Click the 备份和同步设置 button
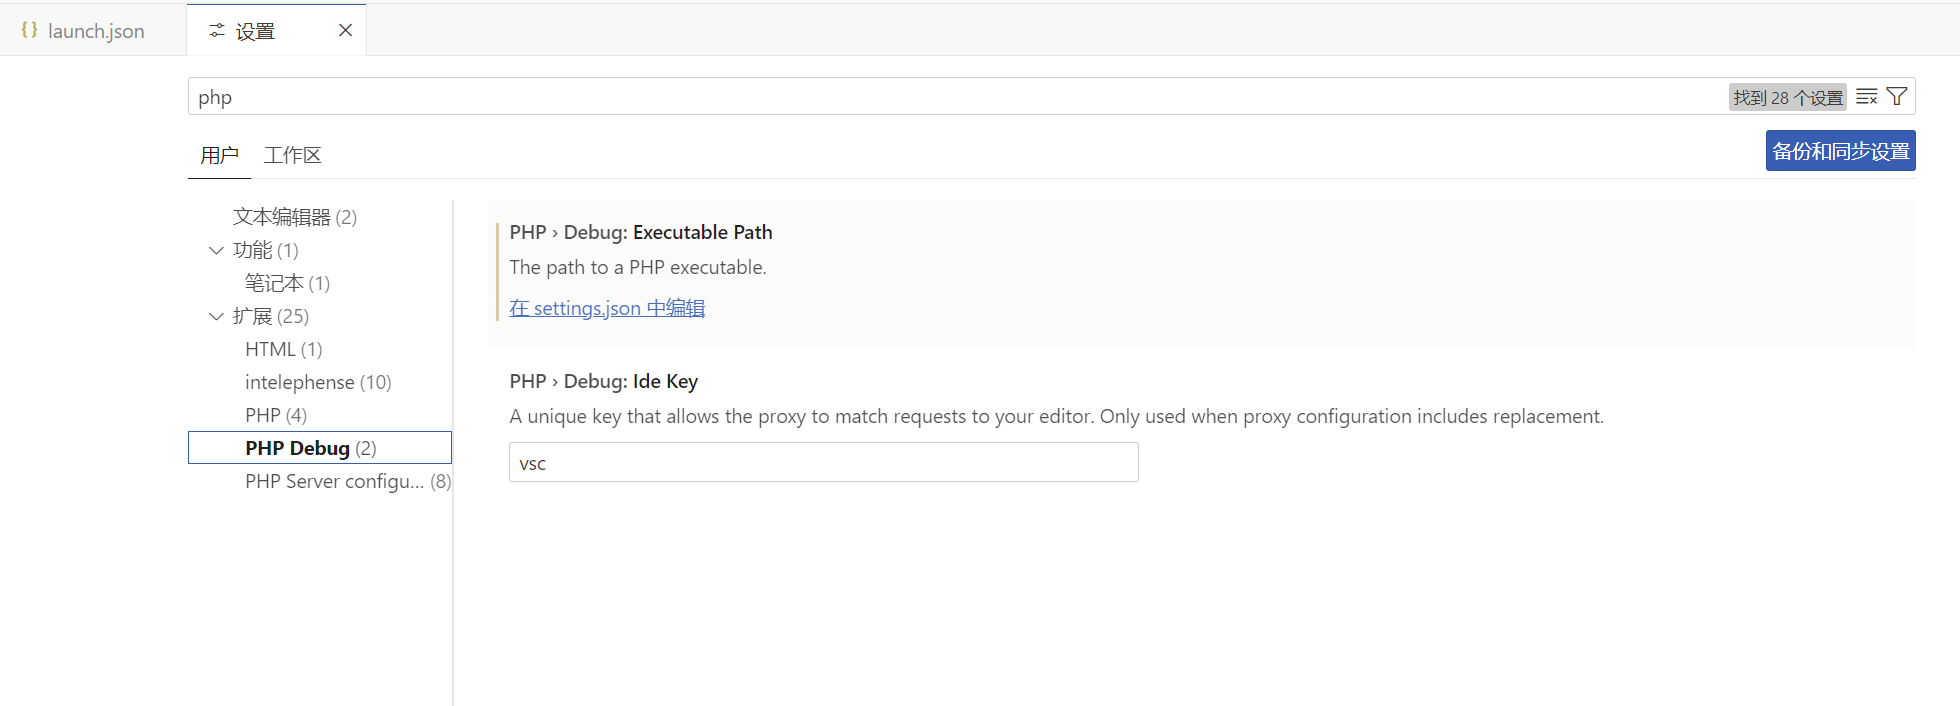Image resolution: width=1960 pixels, height=706 pixels. [x=1840, y=151]
